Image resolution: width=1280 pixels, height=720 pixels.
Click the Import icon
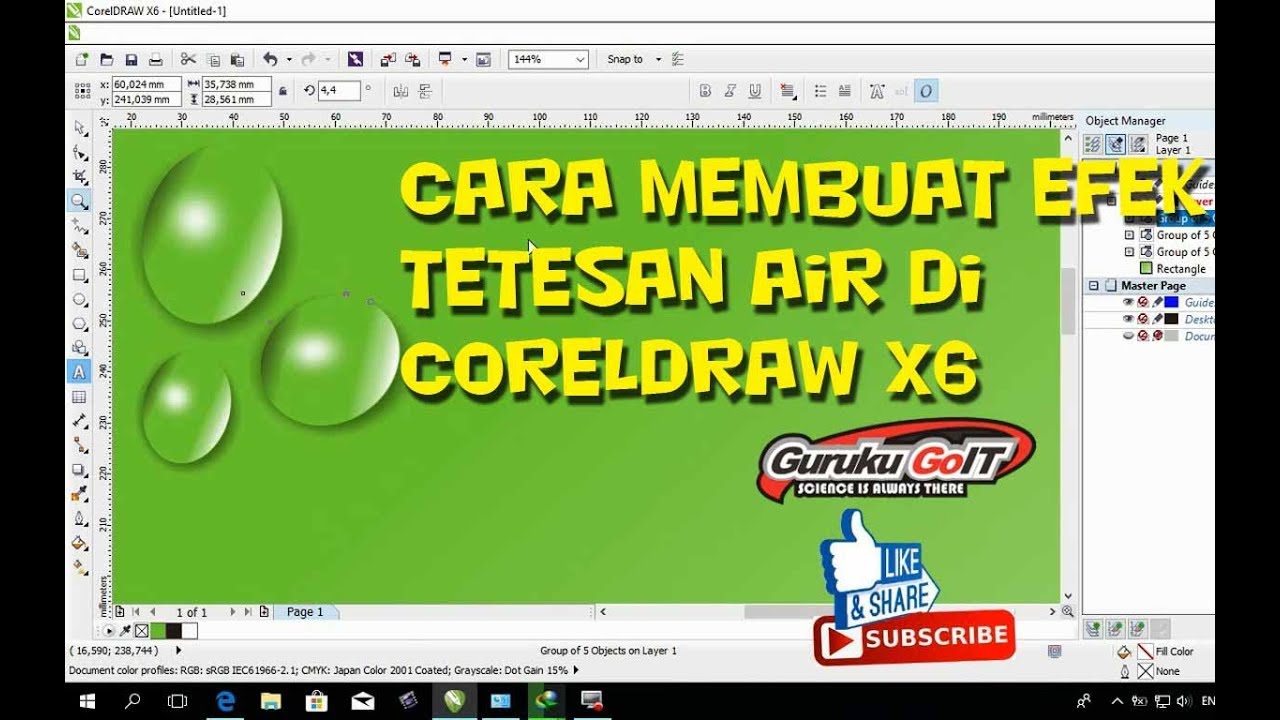(x=388, y=60)
